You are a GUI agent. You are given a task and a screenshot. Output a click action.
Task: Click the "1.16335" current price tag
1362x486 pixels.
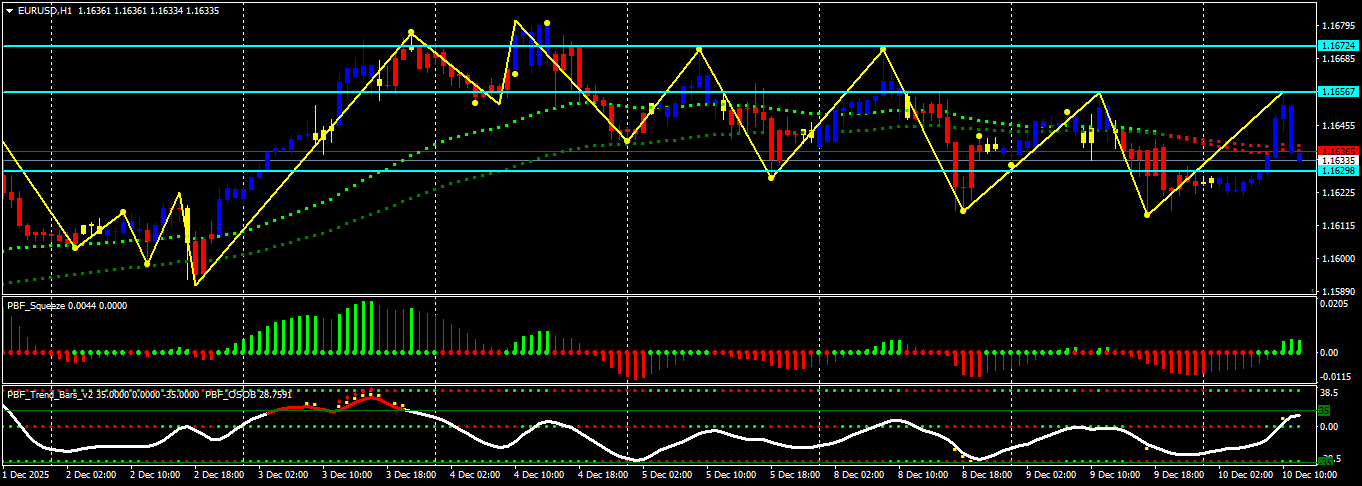[x=1338, y=160]
